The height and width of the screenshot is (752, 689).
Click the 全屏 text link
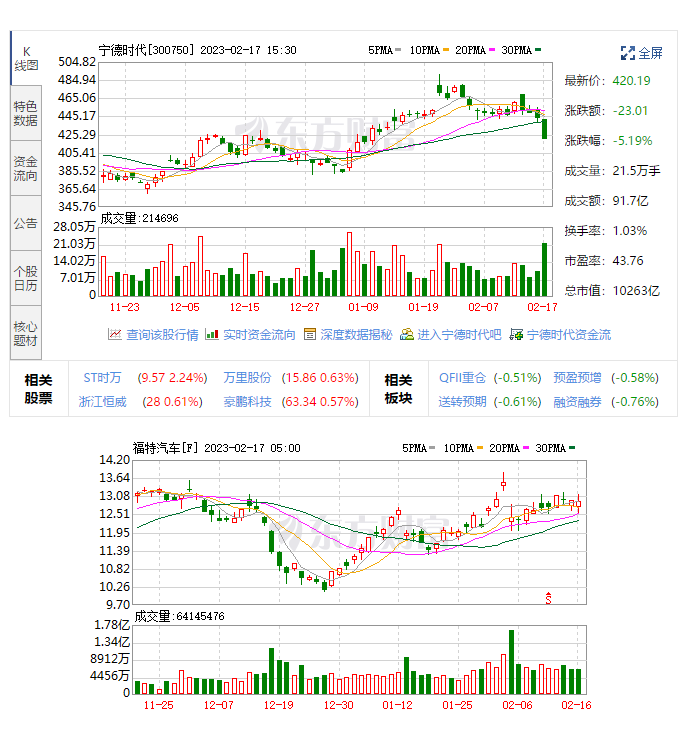[x=651, y=53]
